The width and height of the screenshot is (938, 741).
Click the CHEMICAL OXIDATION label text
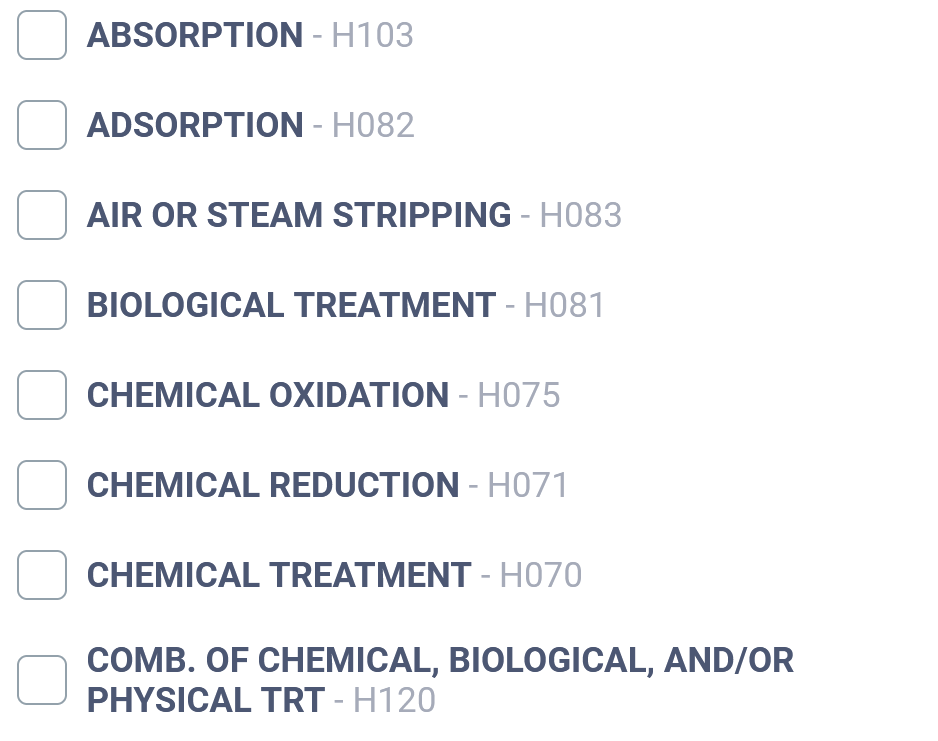267,395
